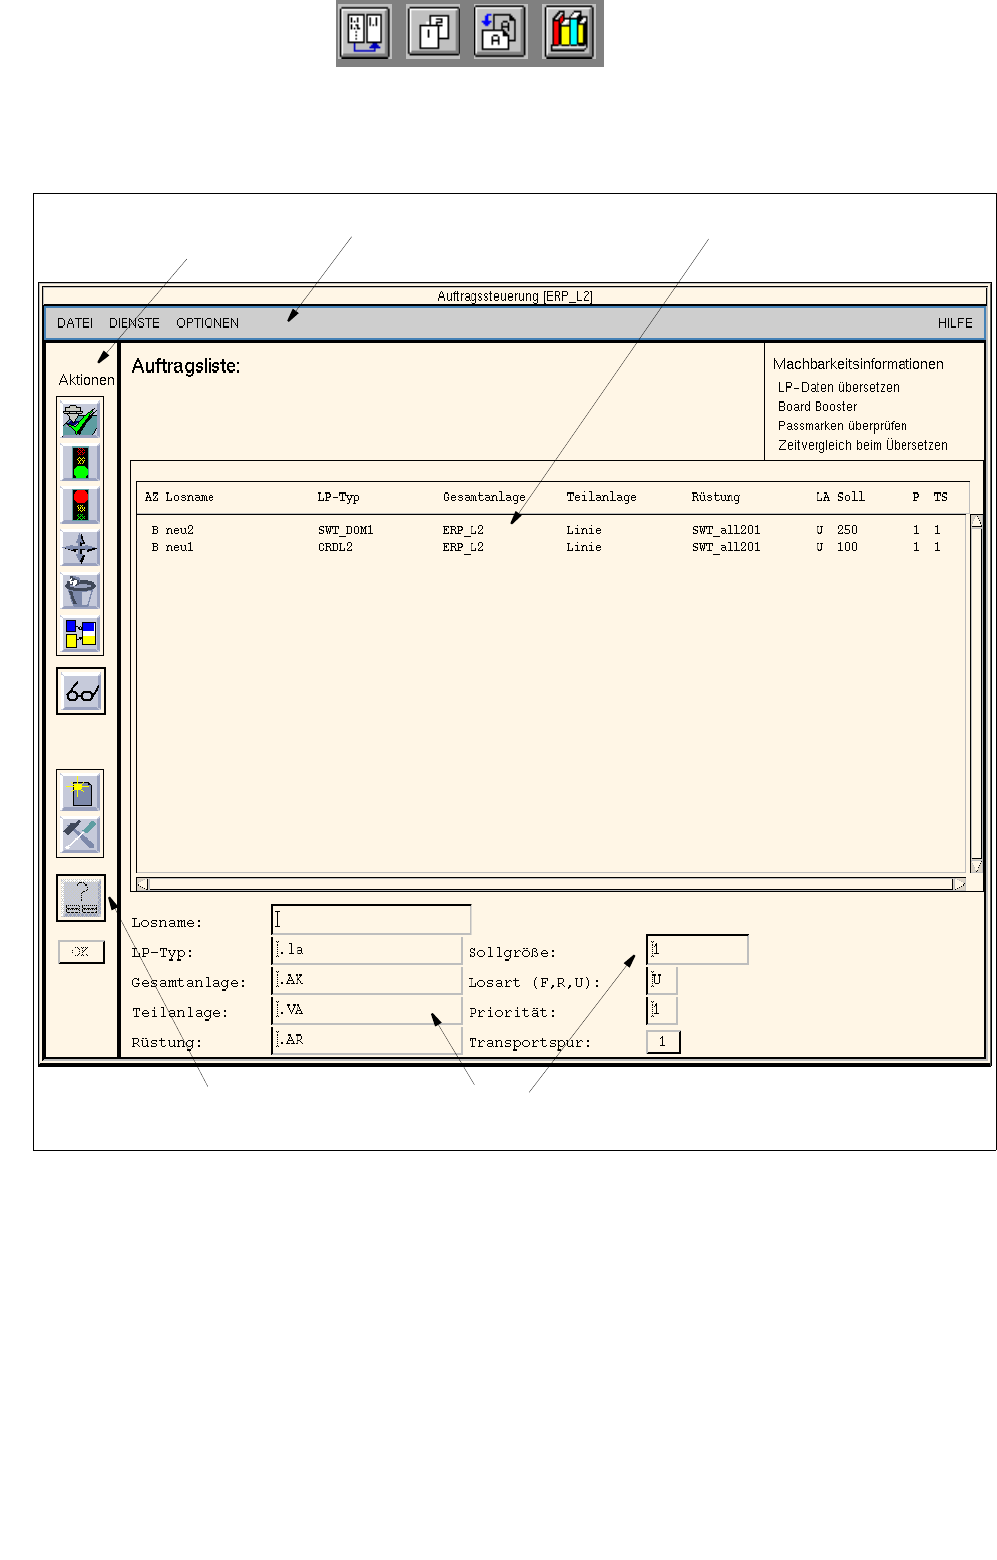Image resolution: width=997 pixels, height=1560 pixels.
Task: Click the Losname input field
Action: [x=371, y=920]
